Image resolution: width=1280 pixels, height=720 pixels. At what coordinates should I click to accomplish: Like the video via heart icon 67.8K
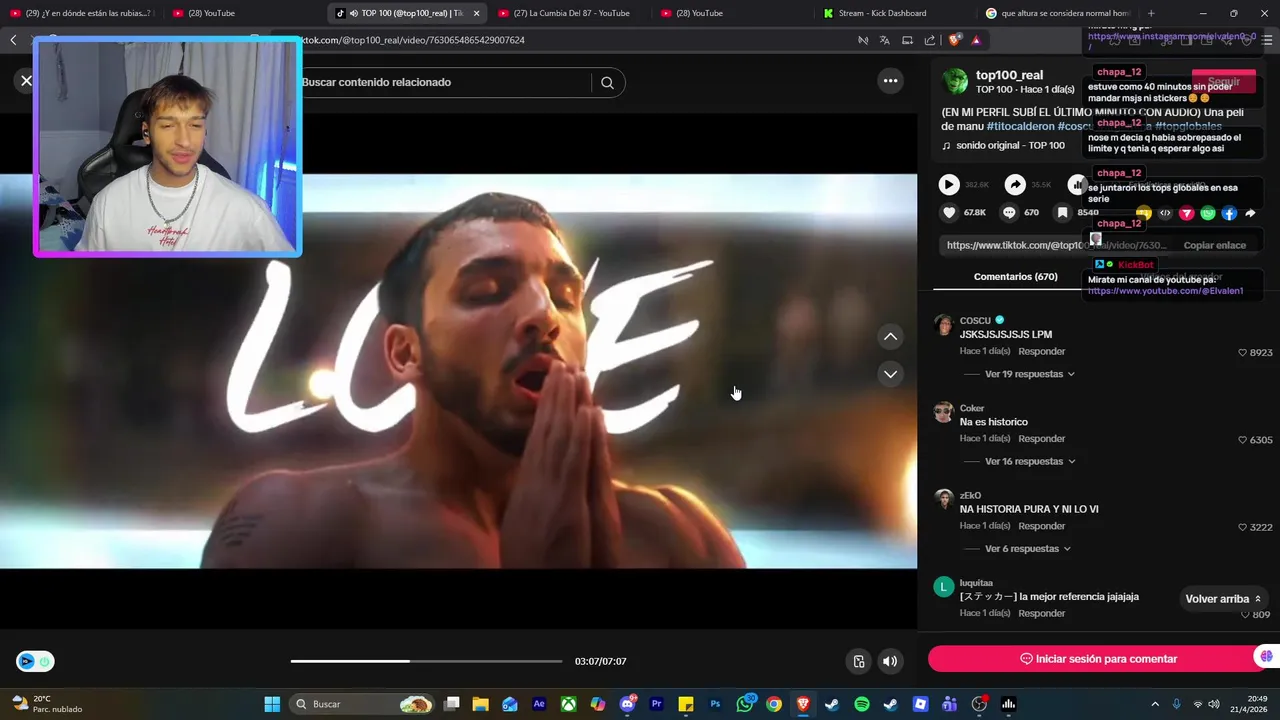(x=949, y=213)
